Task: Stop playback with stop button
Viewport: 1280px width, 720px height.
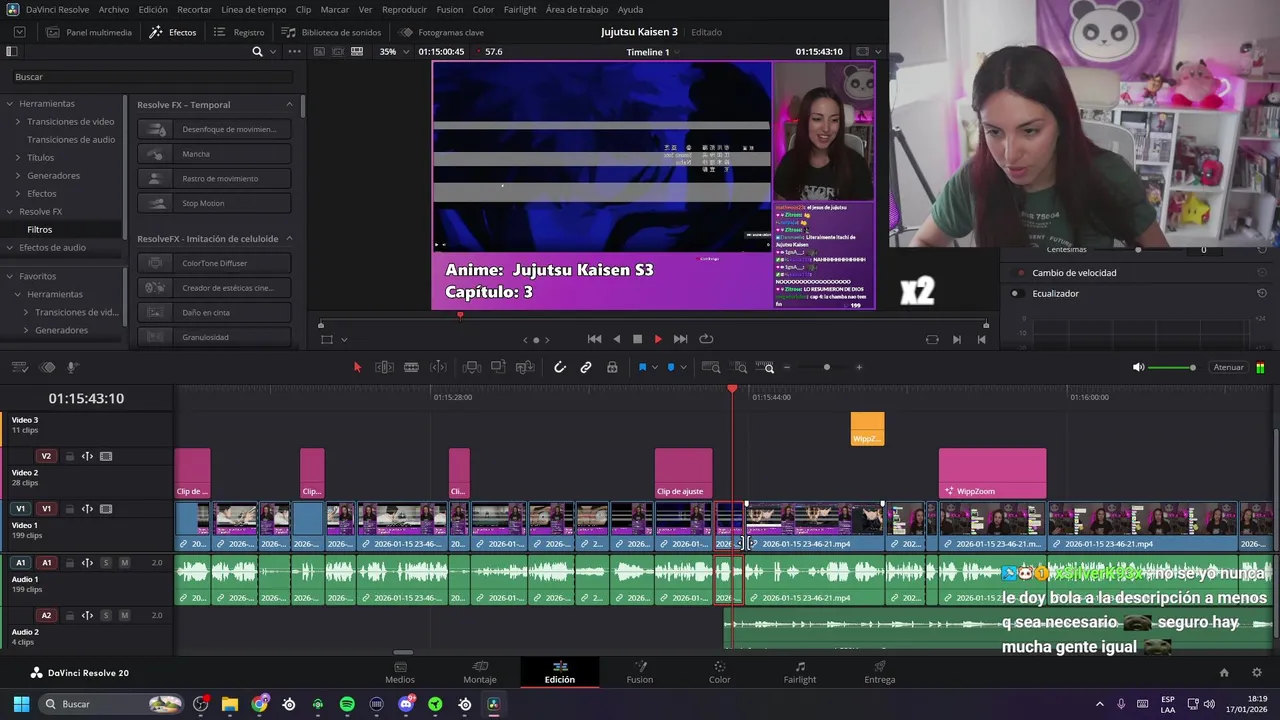Action: tap(637, 339)
